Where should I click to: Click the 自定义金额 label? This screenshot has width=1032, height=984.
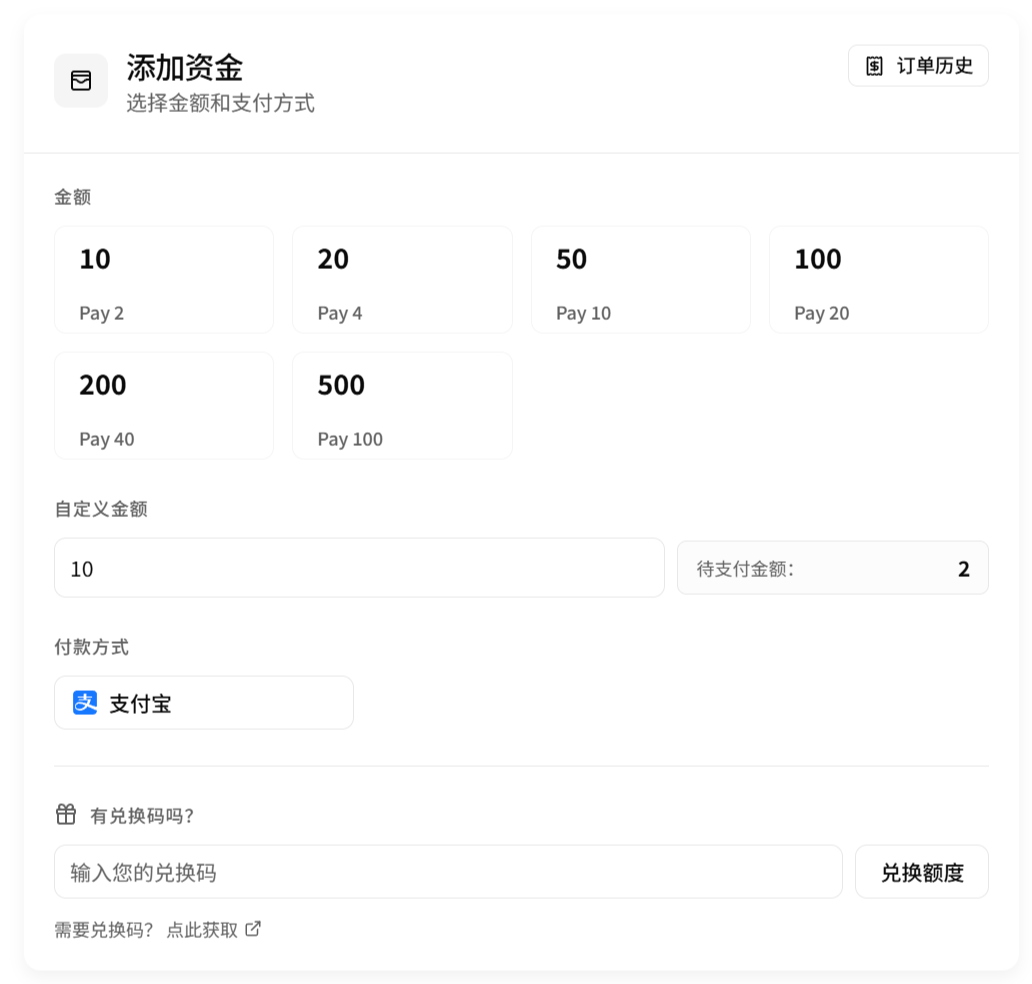[101, 509]
